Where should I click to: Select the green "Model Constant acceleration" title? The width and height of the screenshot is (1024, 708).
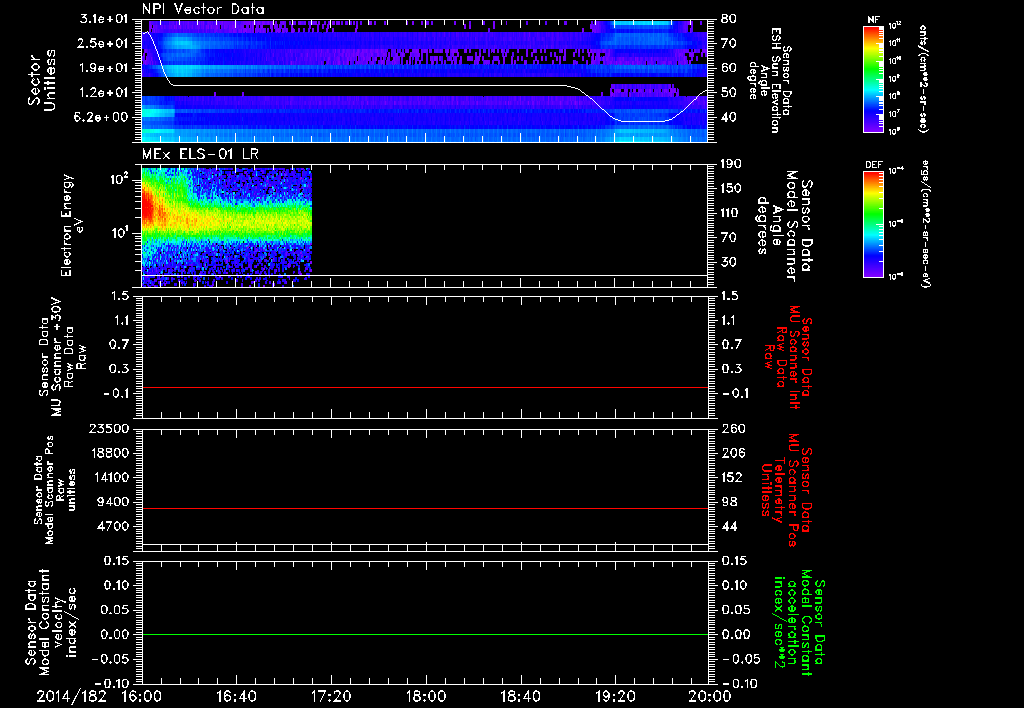pos(798,624)
